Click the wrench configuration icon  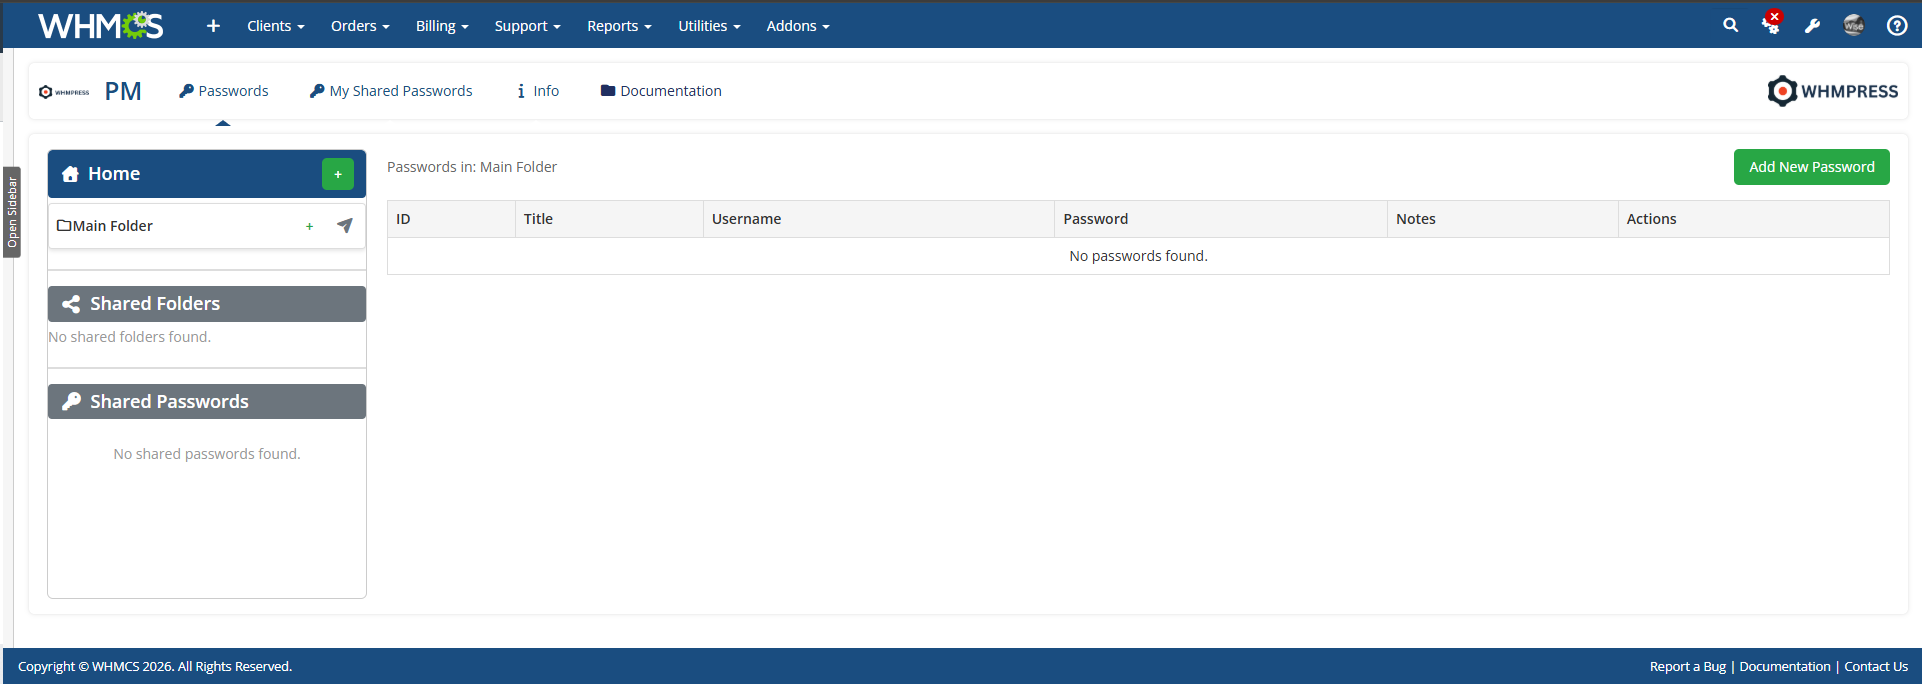[1812, 26]
